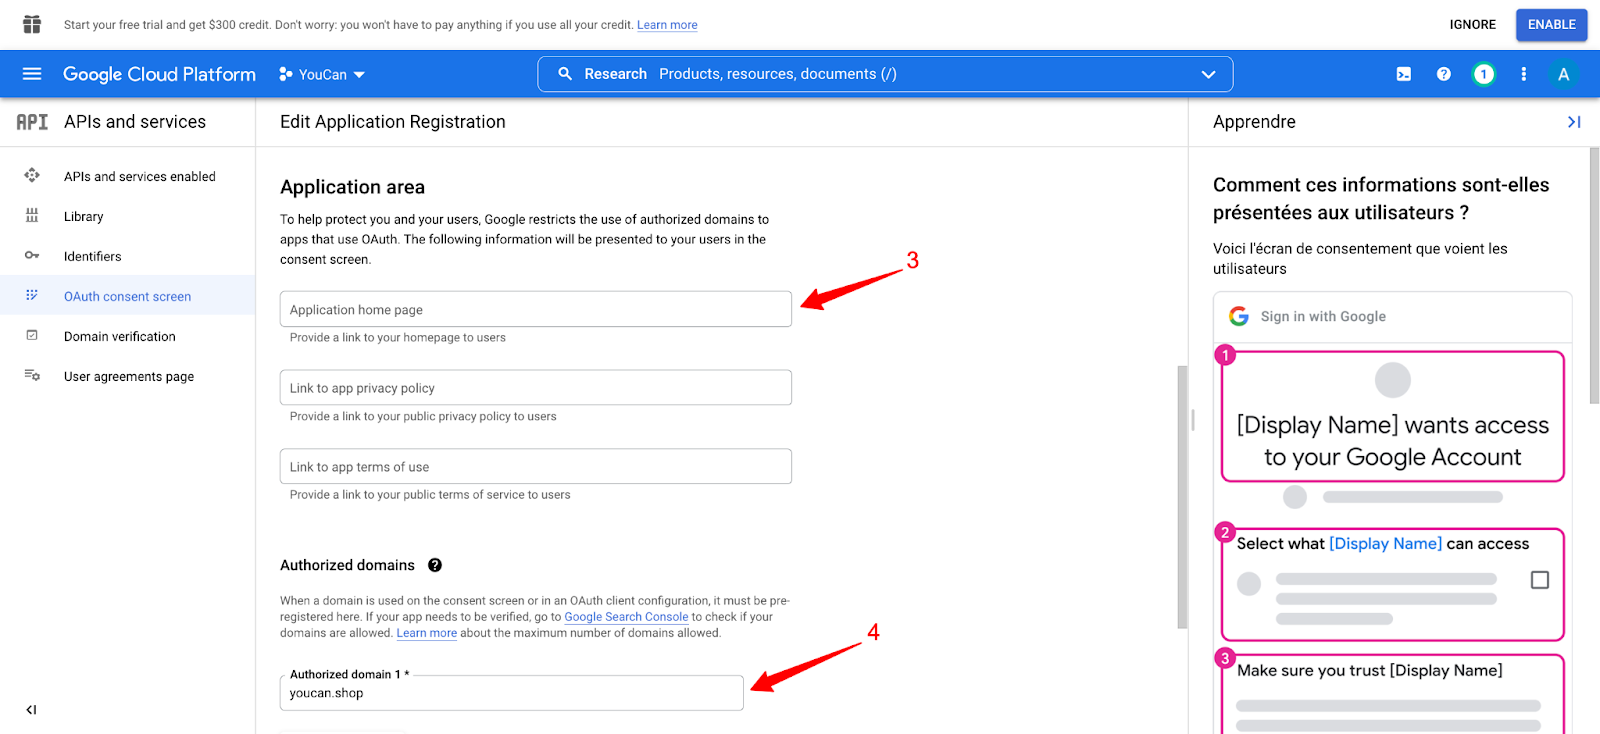Collapse the left sidebar panel
The width and height of the screenshot is (1600, 734).
coord(31,710)
